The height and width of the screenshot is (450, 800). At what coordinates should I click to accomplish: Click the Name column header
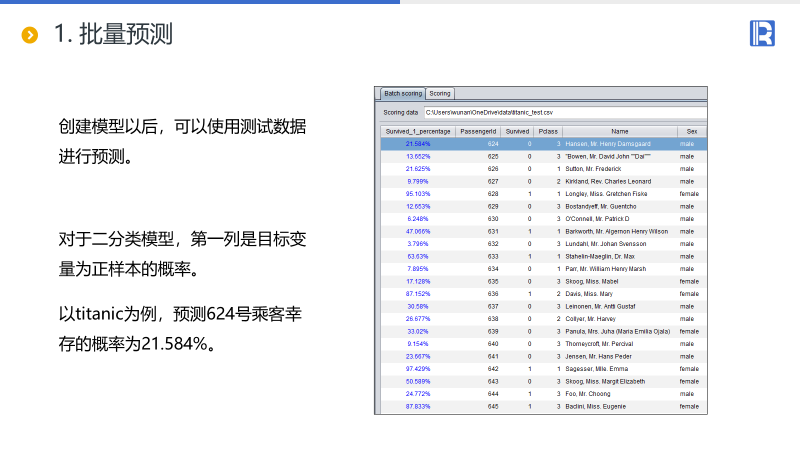(619, 131)
